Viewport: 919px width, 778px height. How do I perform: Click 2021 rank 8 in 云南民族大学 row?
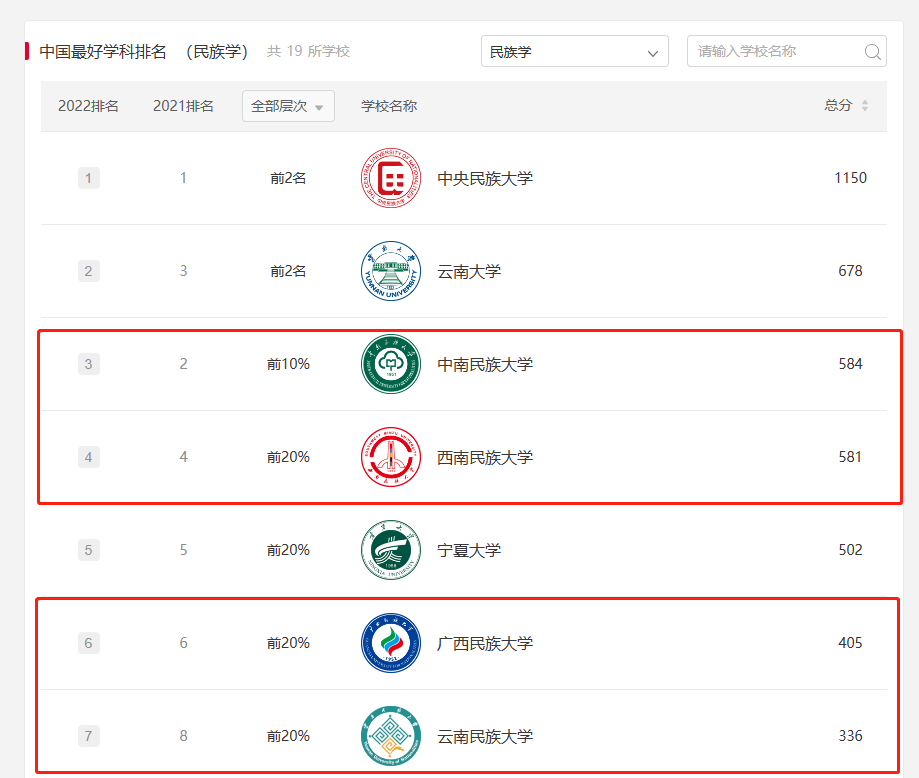[x=183, y=736]
